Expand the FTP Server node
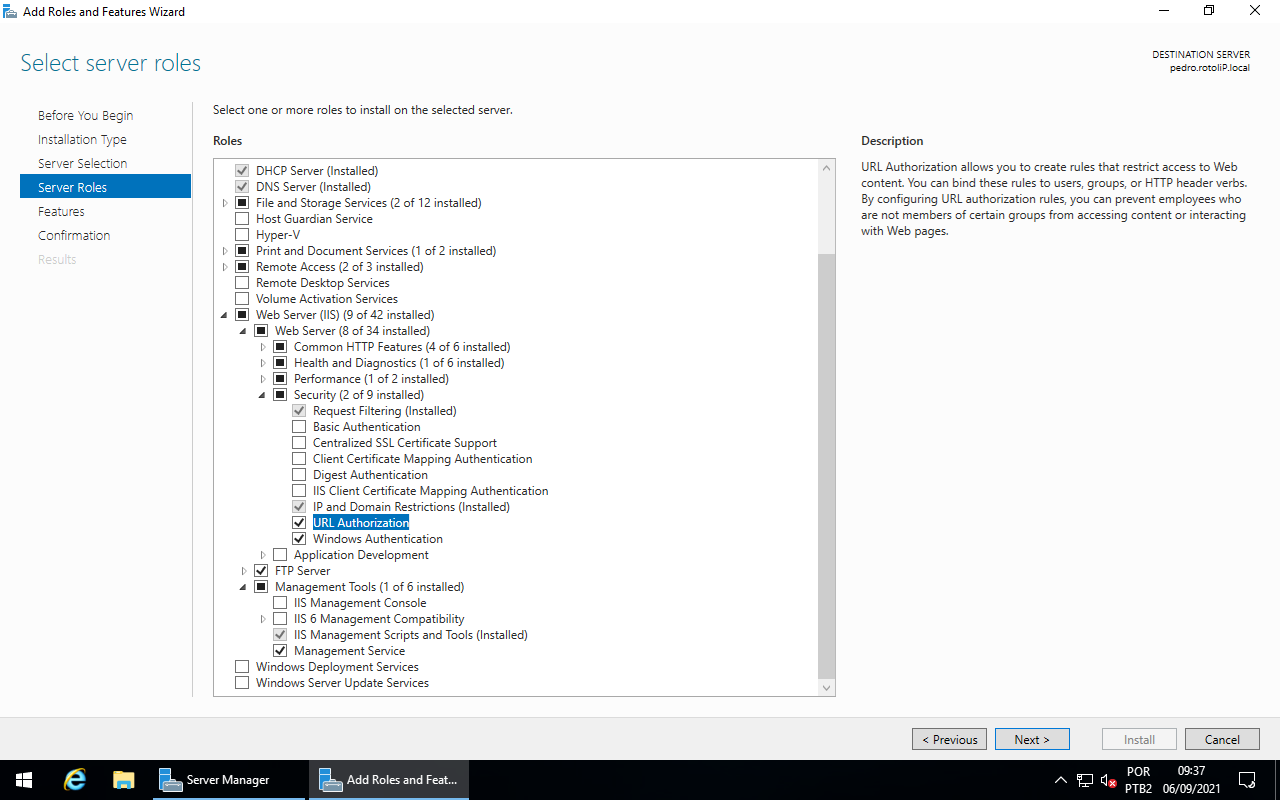This screenshot has height=800, width=1280. [244, 571]
